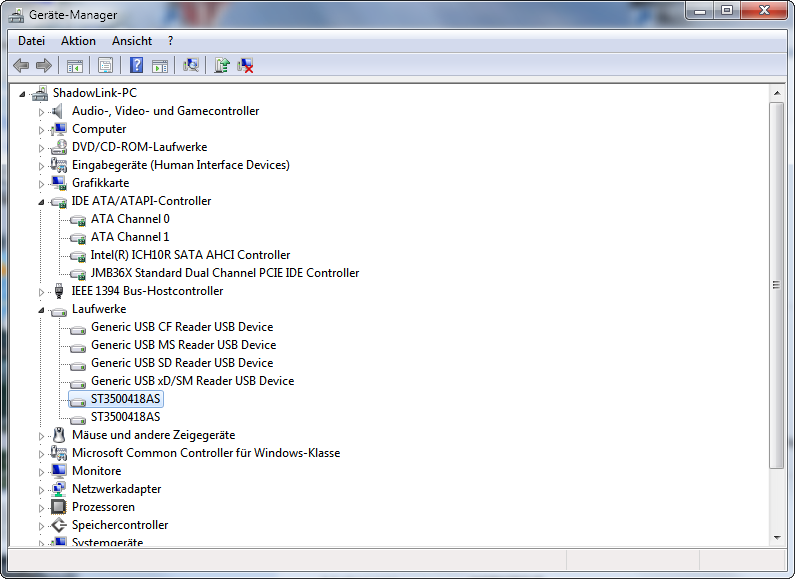Select Generic USB CF Reader USB Device
Viewport: 795px width, 579px height.
click(x=182, y=327)
